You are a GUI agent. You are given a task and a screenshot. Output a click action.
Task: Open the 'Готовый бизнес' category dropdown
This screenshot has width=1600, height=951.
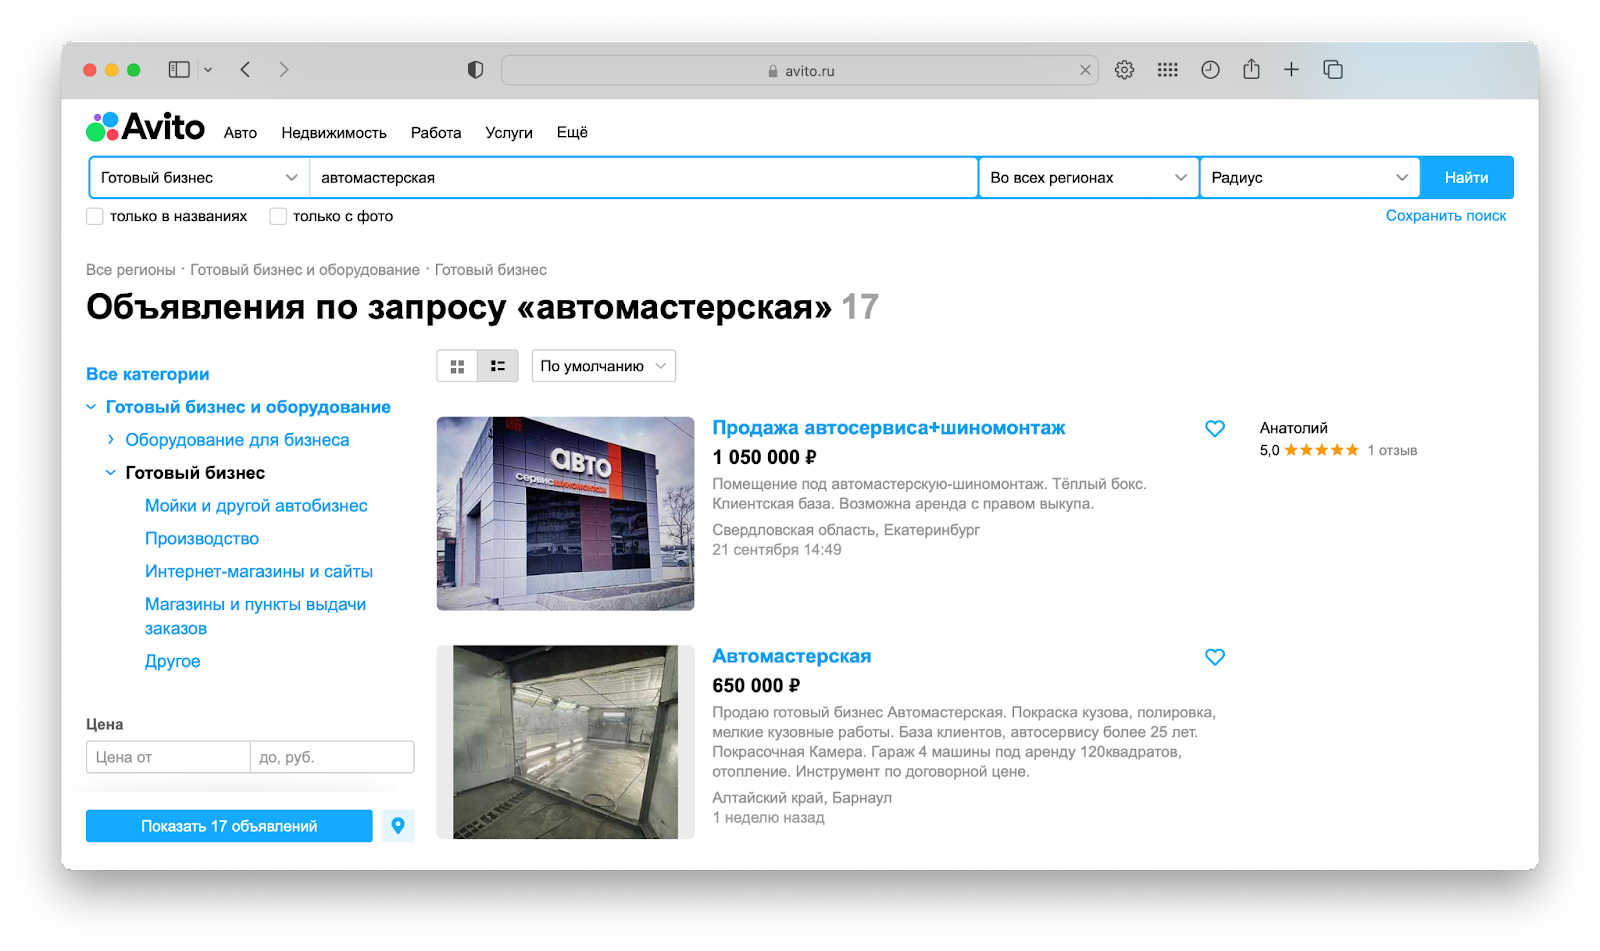[199, 178]
